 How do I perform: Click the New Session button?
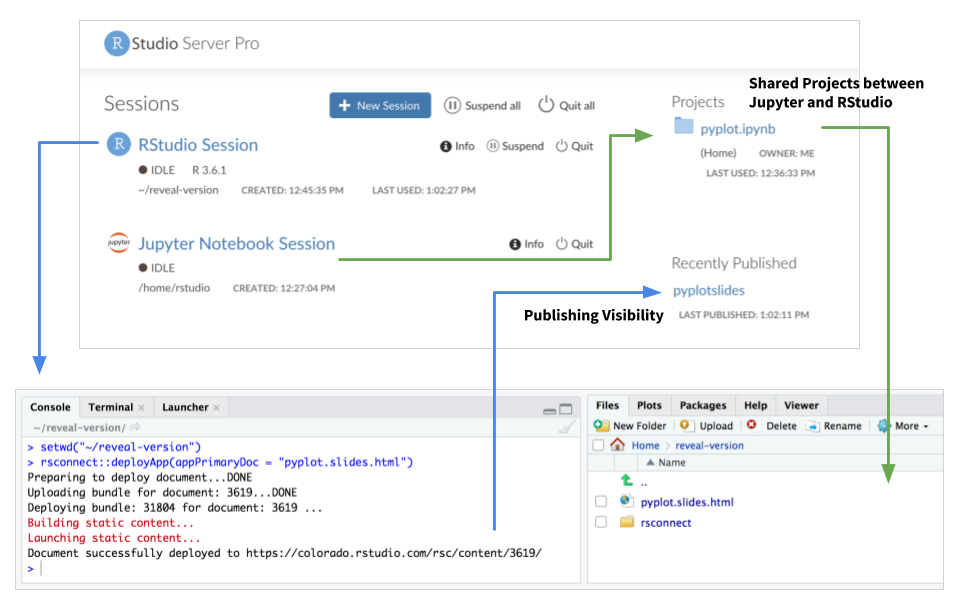(x=380, y=105)
